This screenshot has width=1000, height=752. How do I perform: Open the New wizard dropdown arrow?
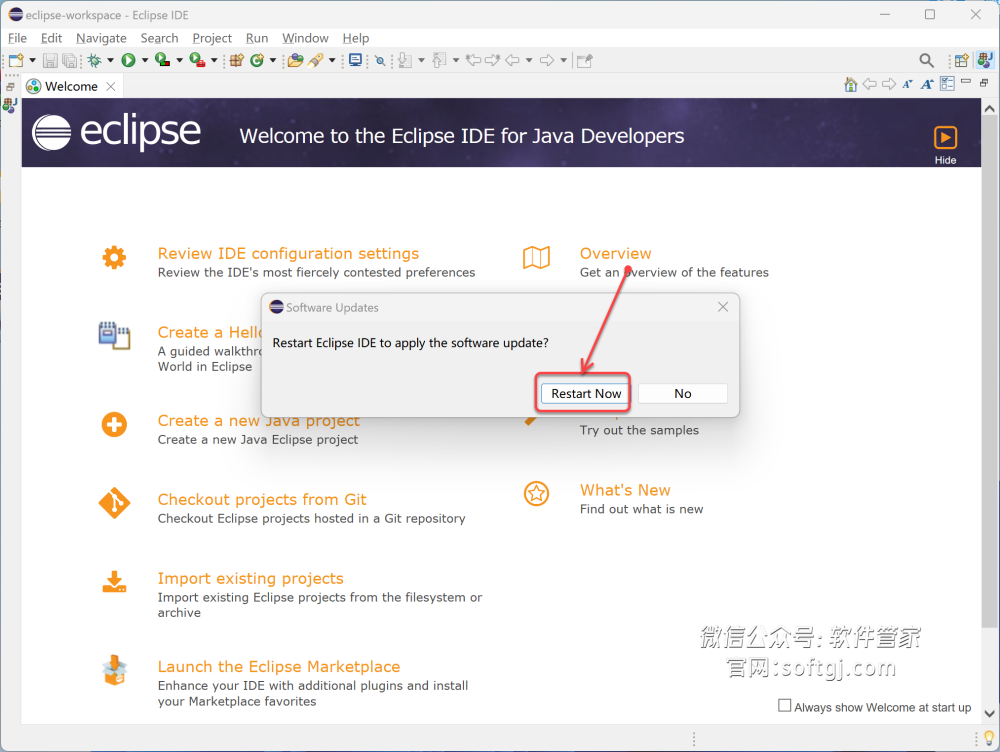click(32, 61)
